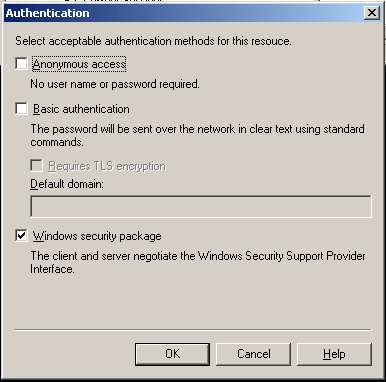Click the 'Select acceptable authentication methods' instruction text
The width and height of the screenshot is (386, 382).
pyautogui.click(x=153, y=41)
